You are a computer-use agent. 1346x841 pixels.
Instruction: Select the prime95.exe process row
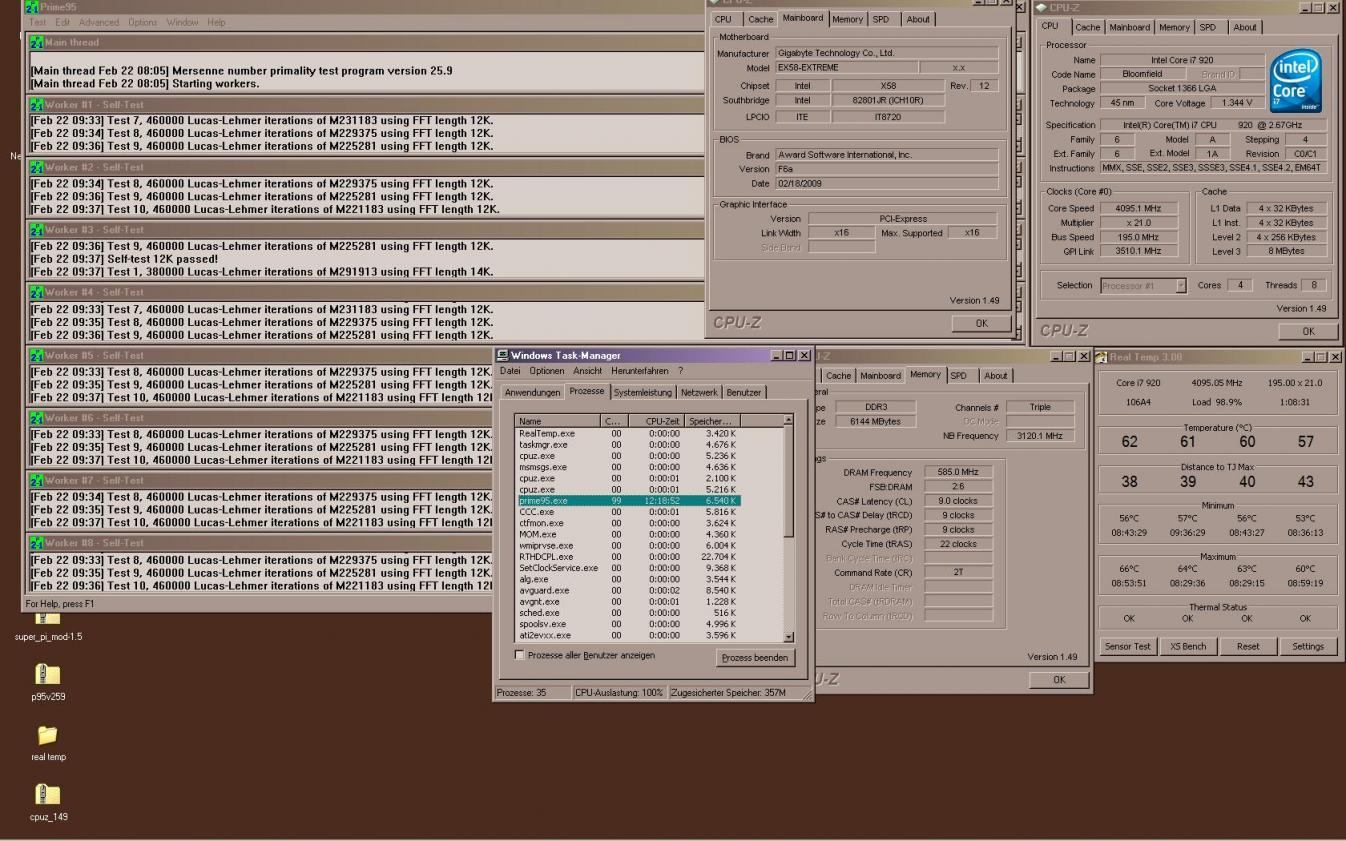coord(628,500)
